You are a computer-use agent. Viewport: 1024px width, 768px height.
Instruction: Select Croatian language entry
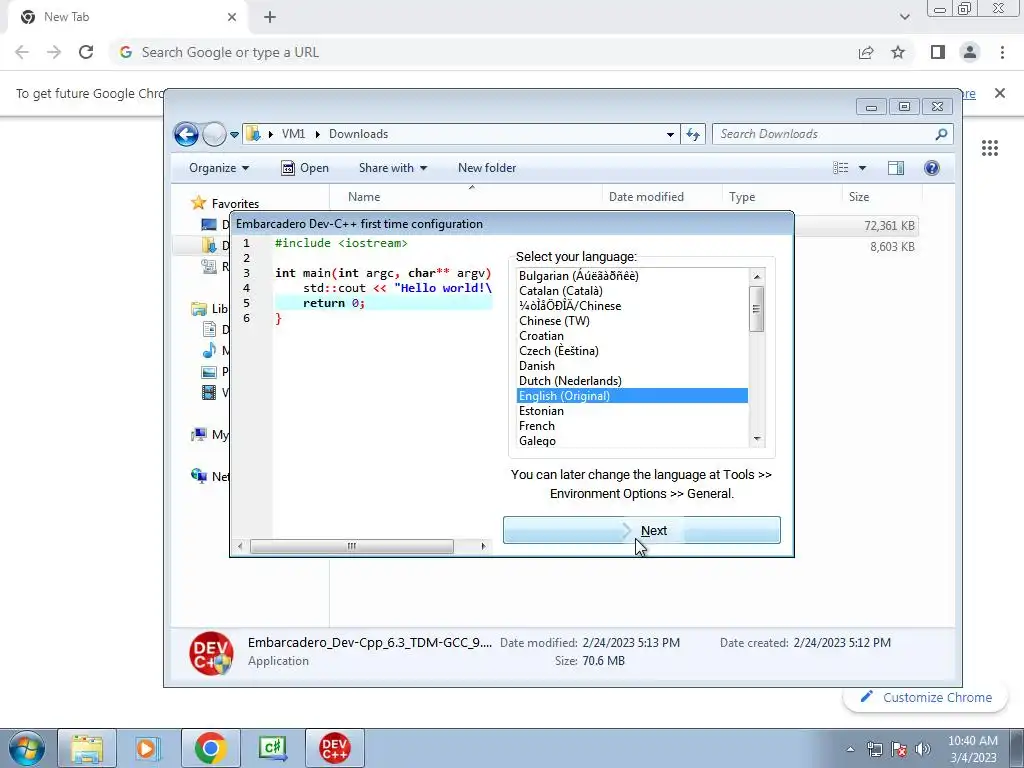[632, 336]
